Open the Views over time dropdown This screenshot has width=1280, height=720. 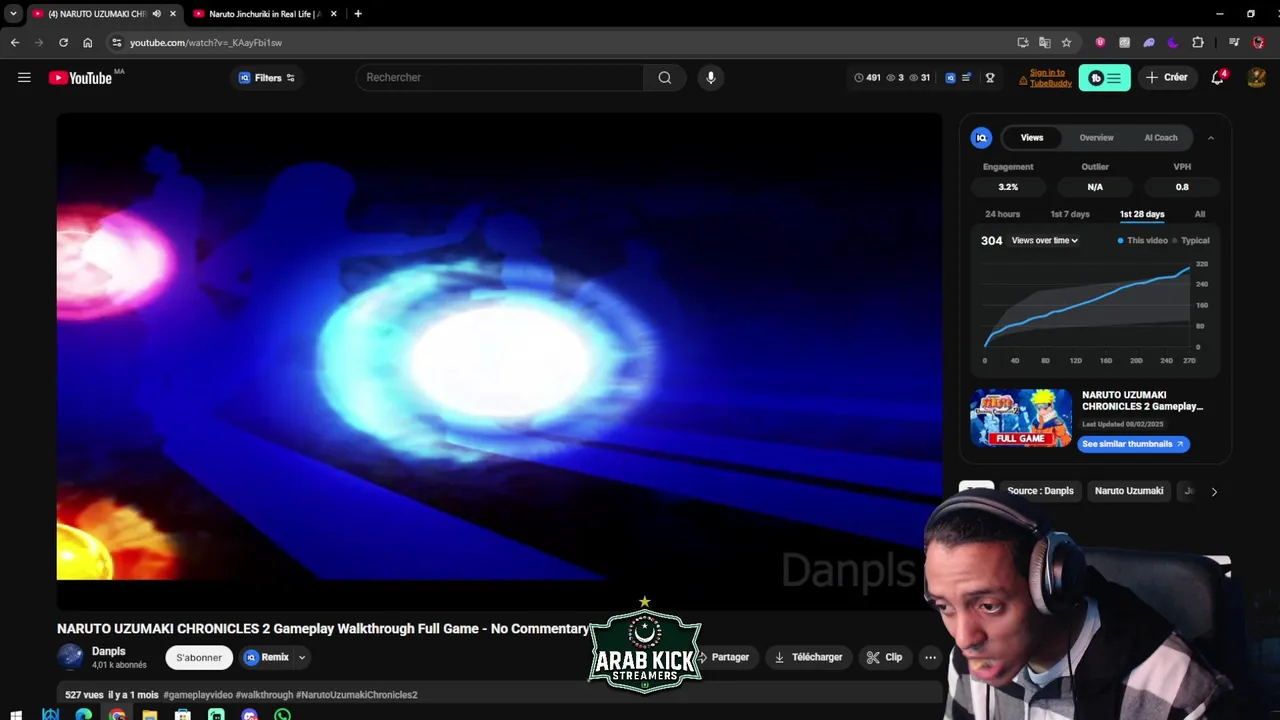coord(1044,241)
